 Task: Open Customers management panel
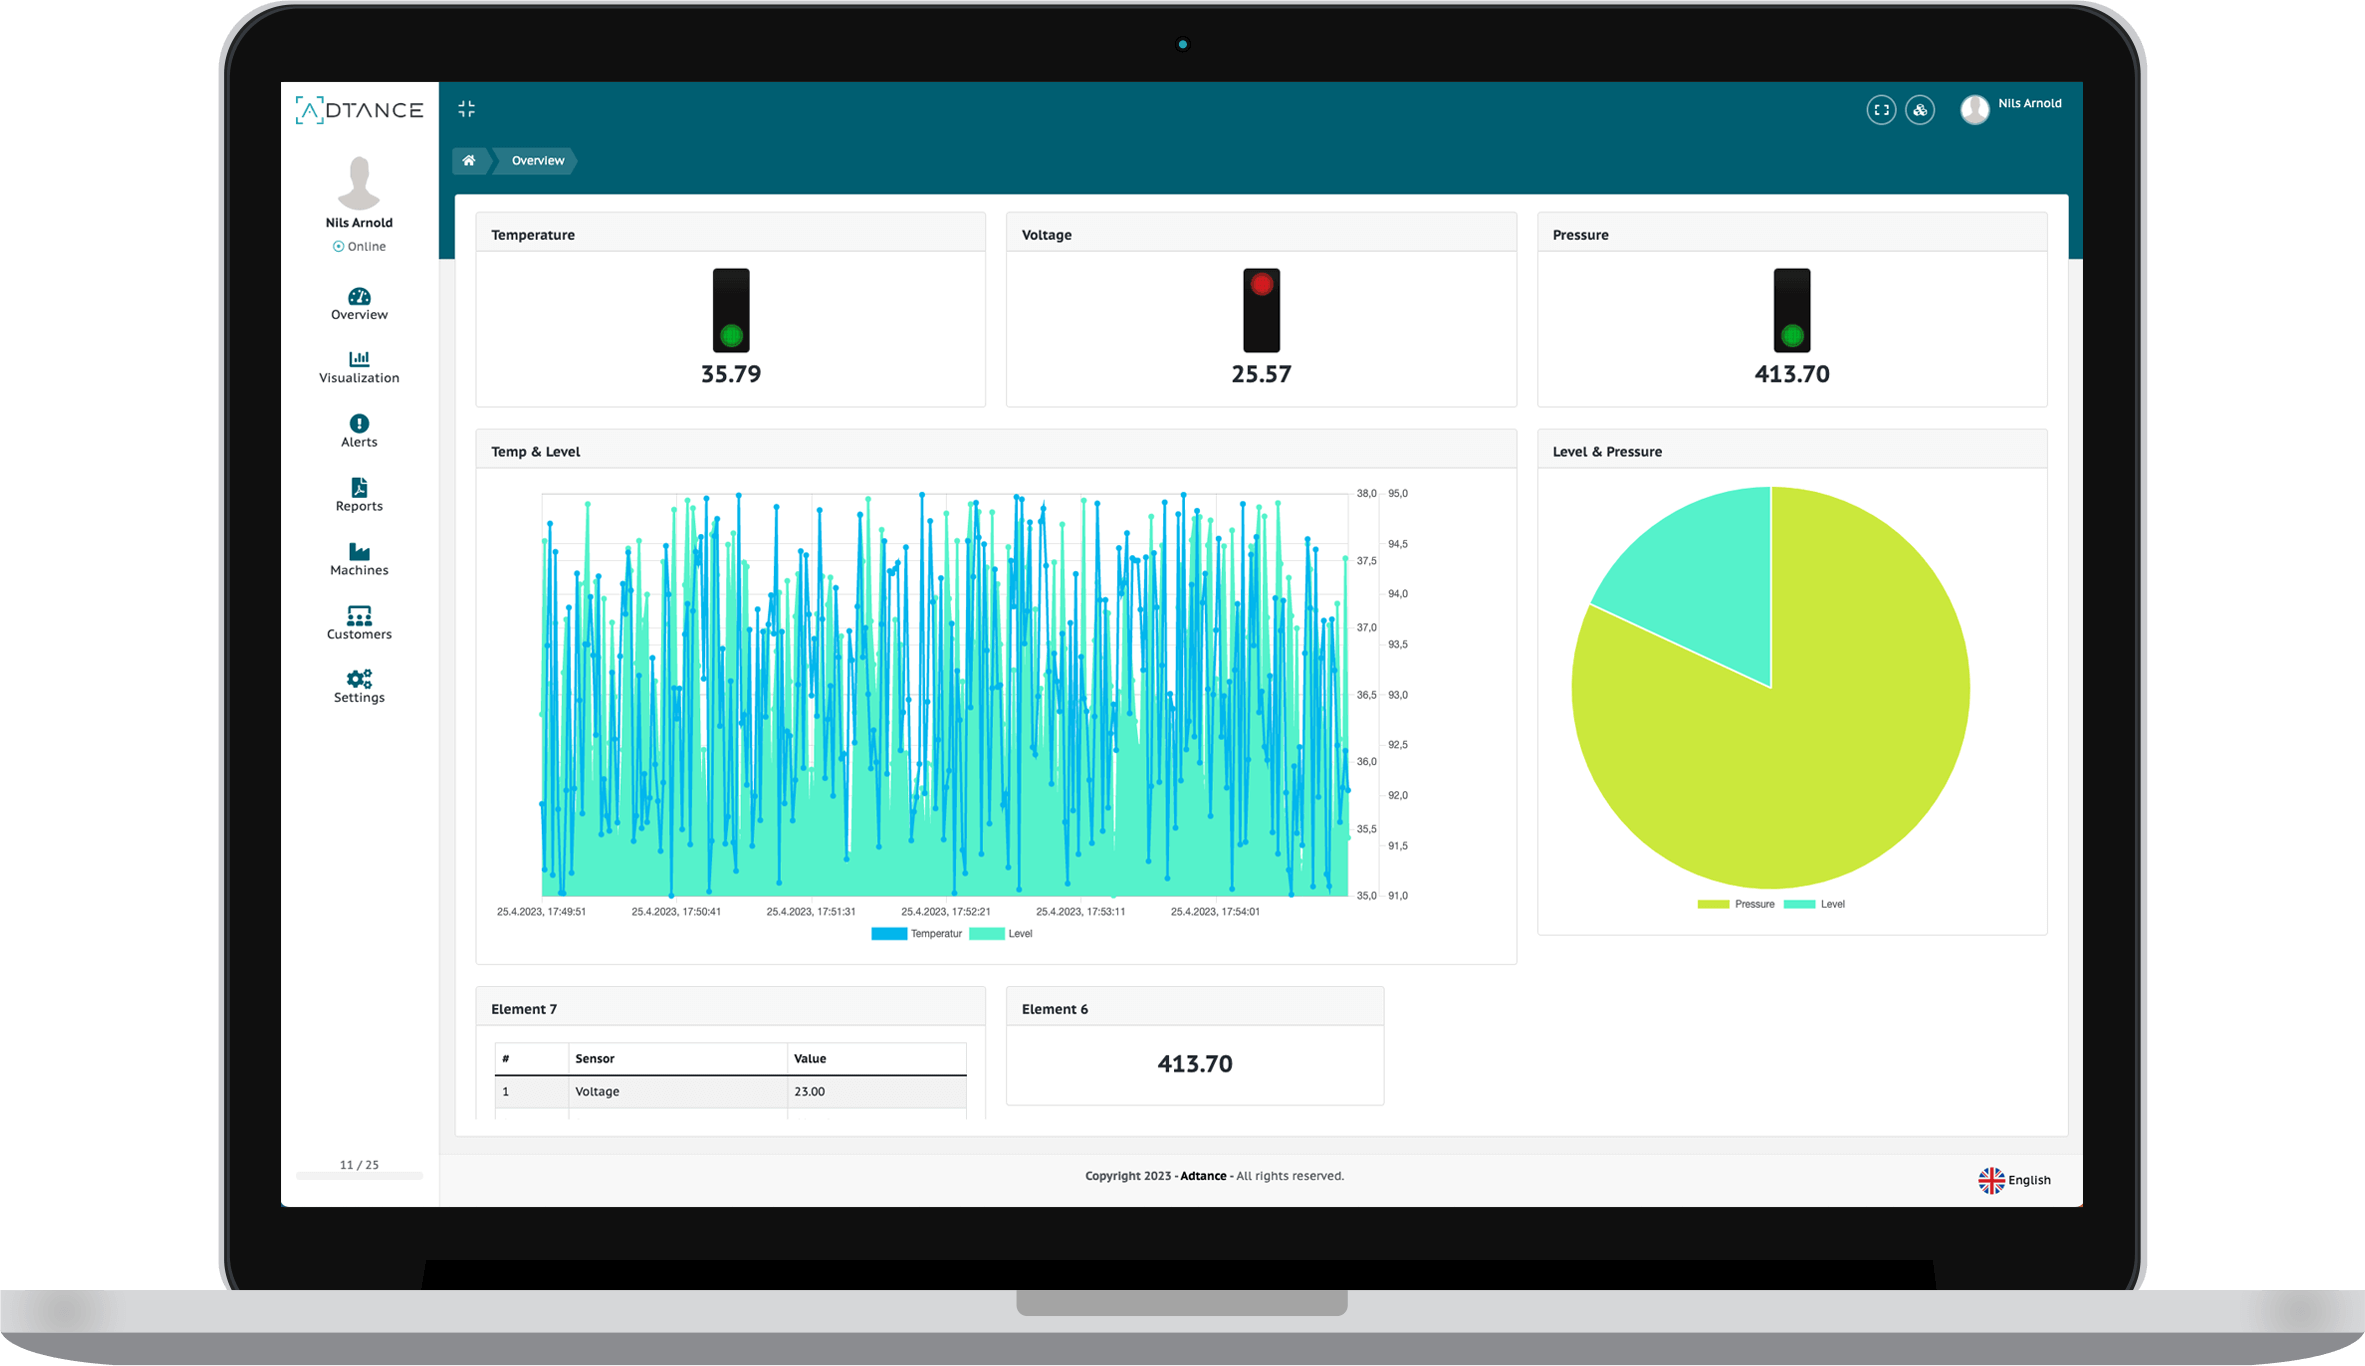click(x=358, y=623)
